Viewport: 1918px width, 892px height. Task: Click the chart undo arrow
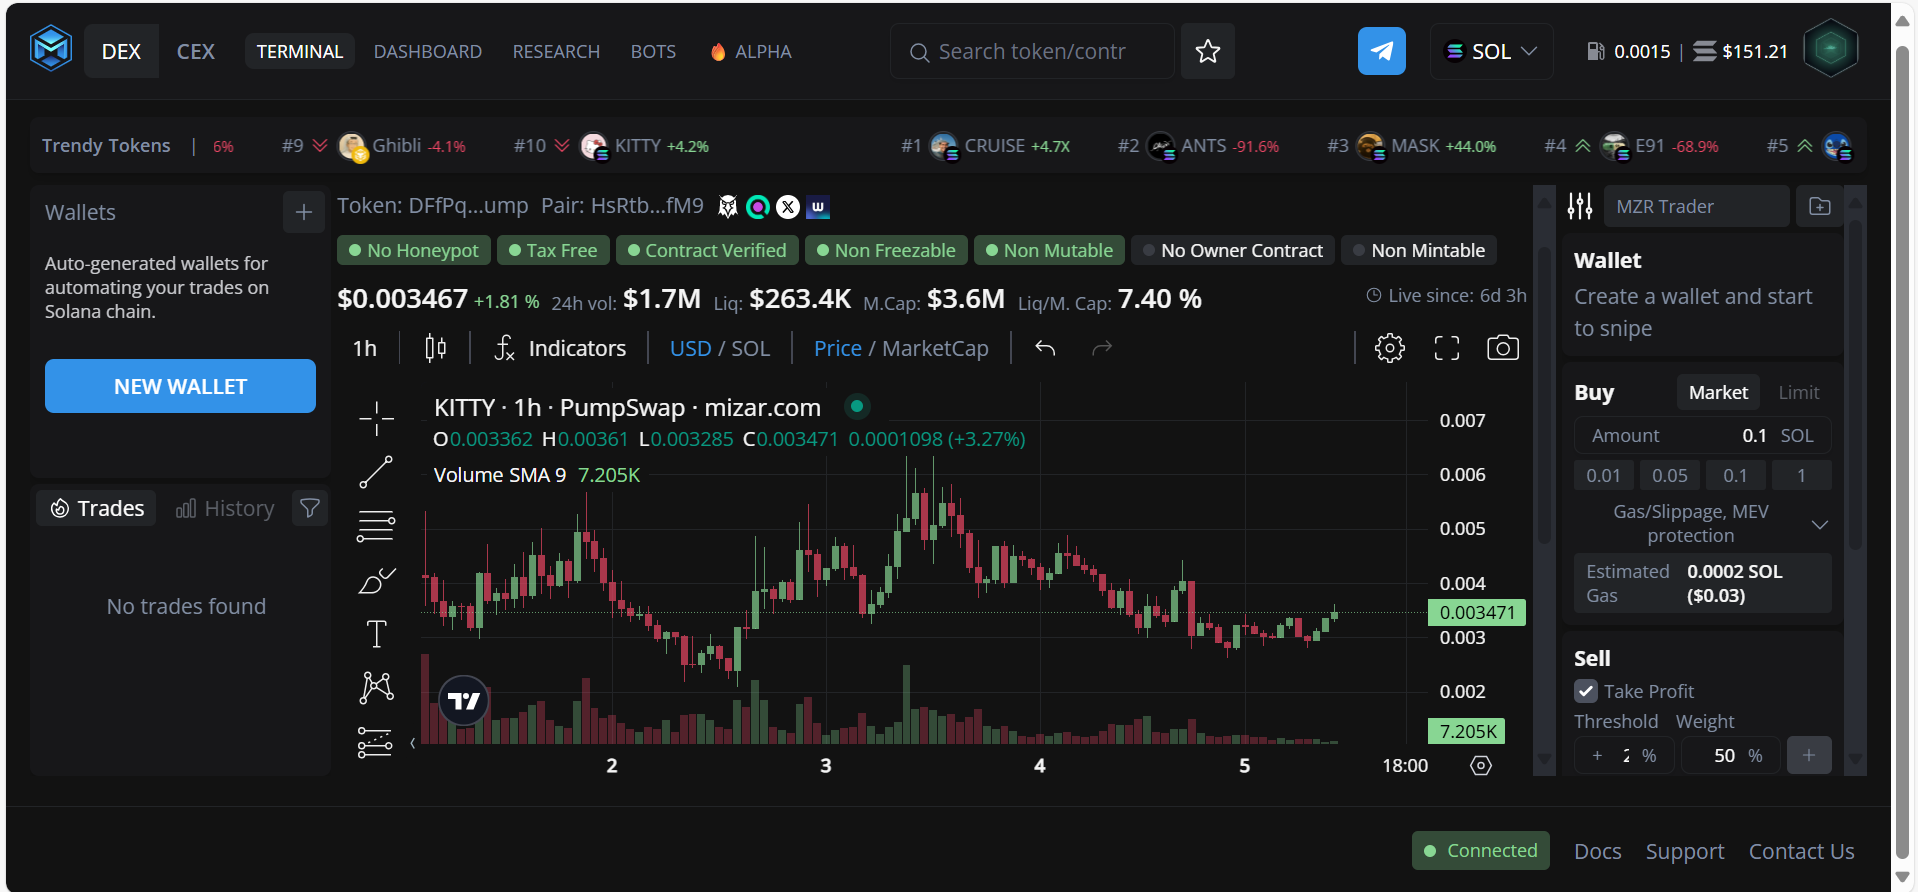point(1045,348)
